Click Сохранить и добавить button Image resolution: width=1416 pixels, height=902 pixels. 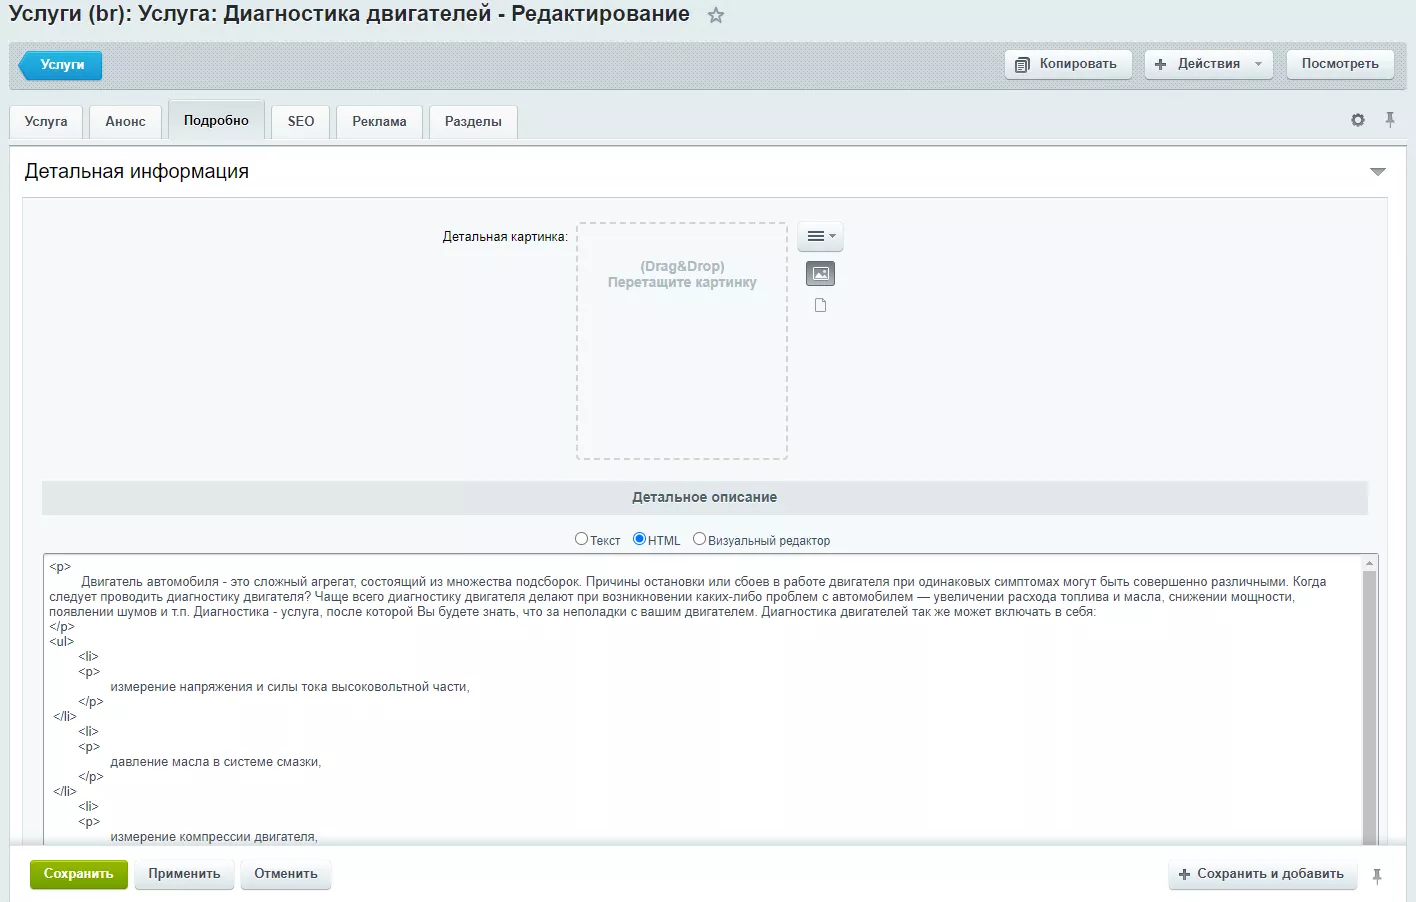click(1262, 874)
